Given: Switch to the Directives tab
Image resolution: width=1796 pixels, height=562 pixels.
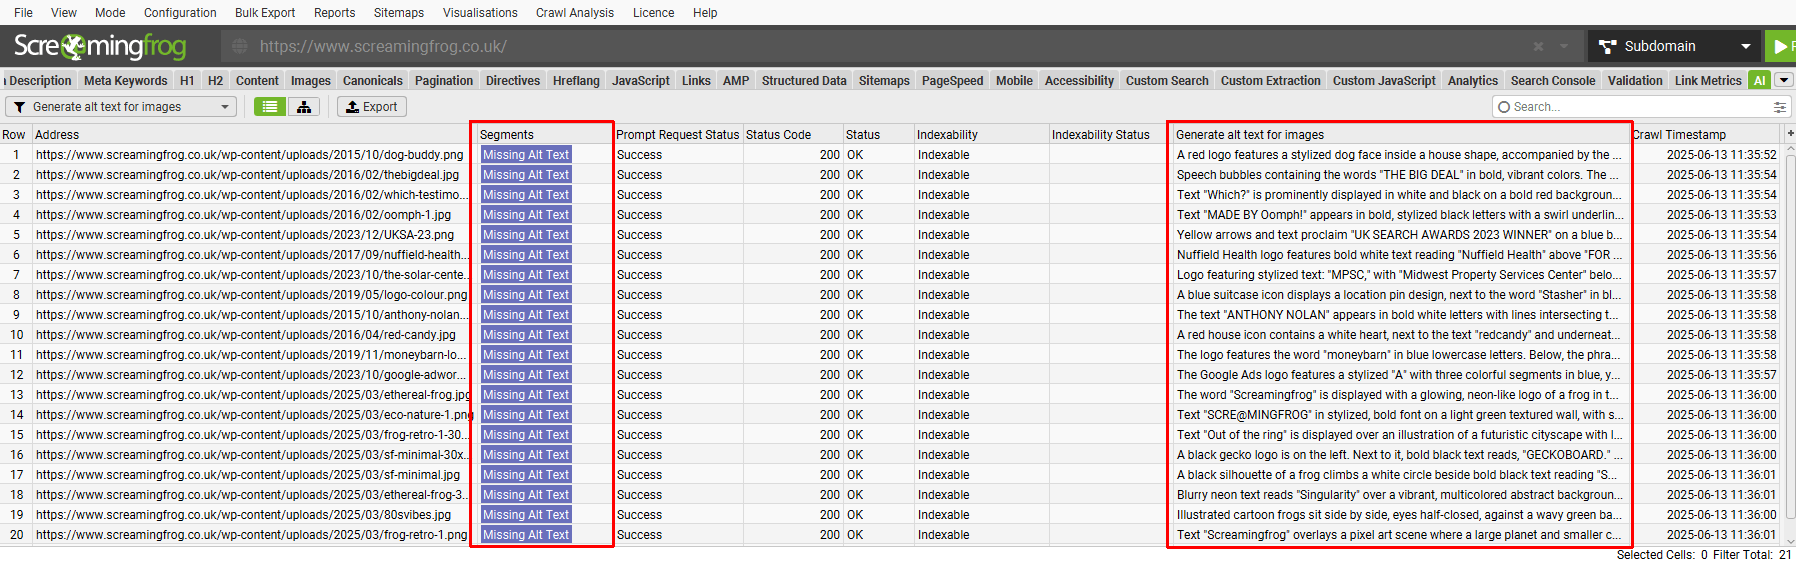Looking at the screenshot, I should (x=513, y=81).
